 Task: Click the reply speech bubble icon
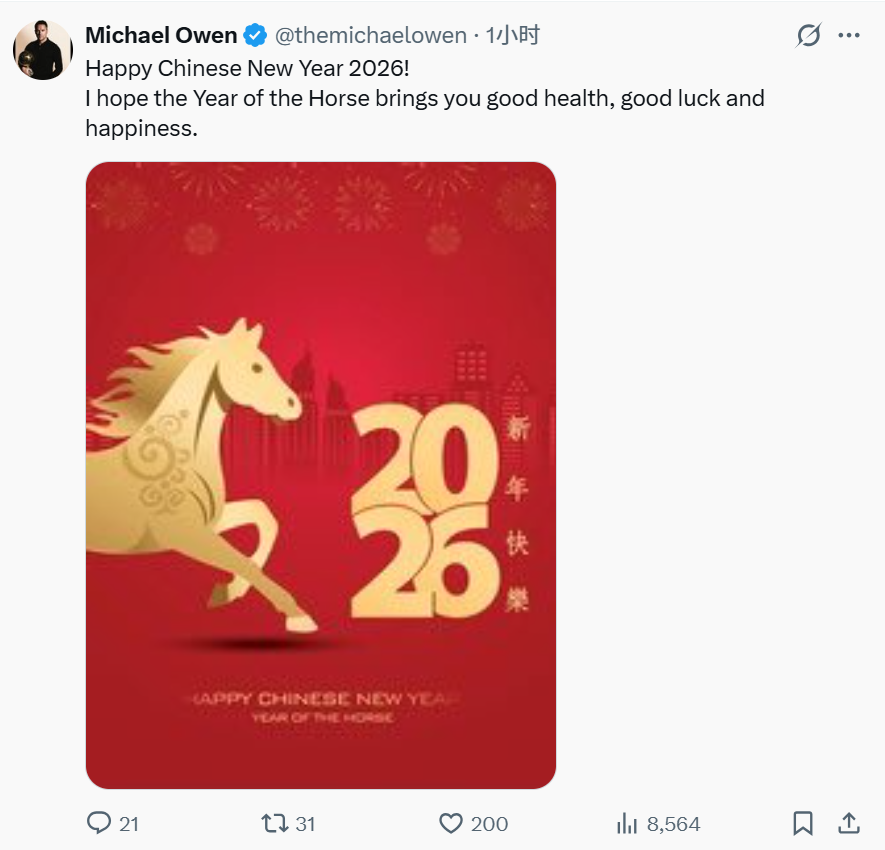point(99,823)
